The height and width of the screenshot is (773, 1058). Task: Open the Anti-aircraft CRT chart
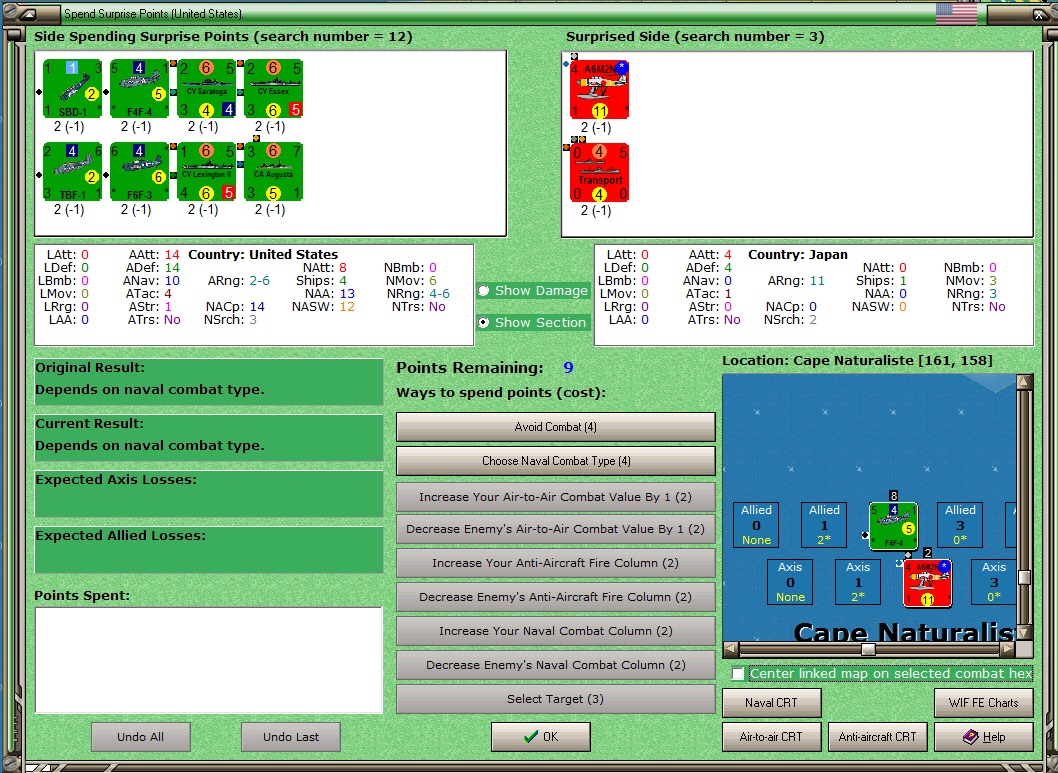coord(877,737)
